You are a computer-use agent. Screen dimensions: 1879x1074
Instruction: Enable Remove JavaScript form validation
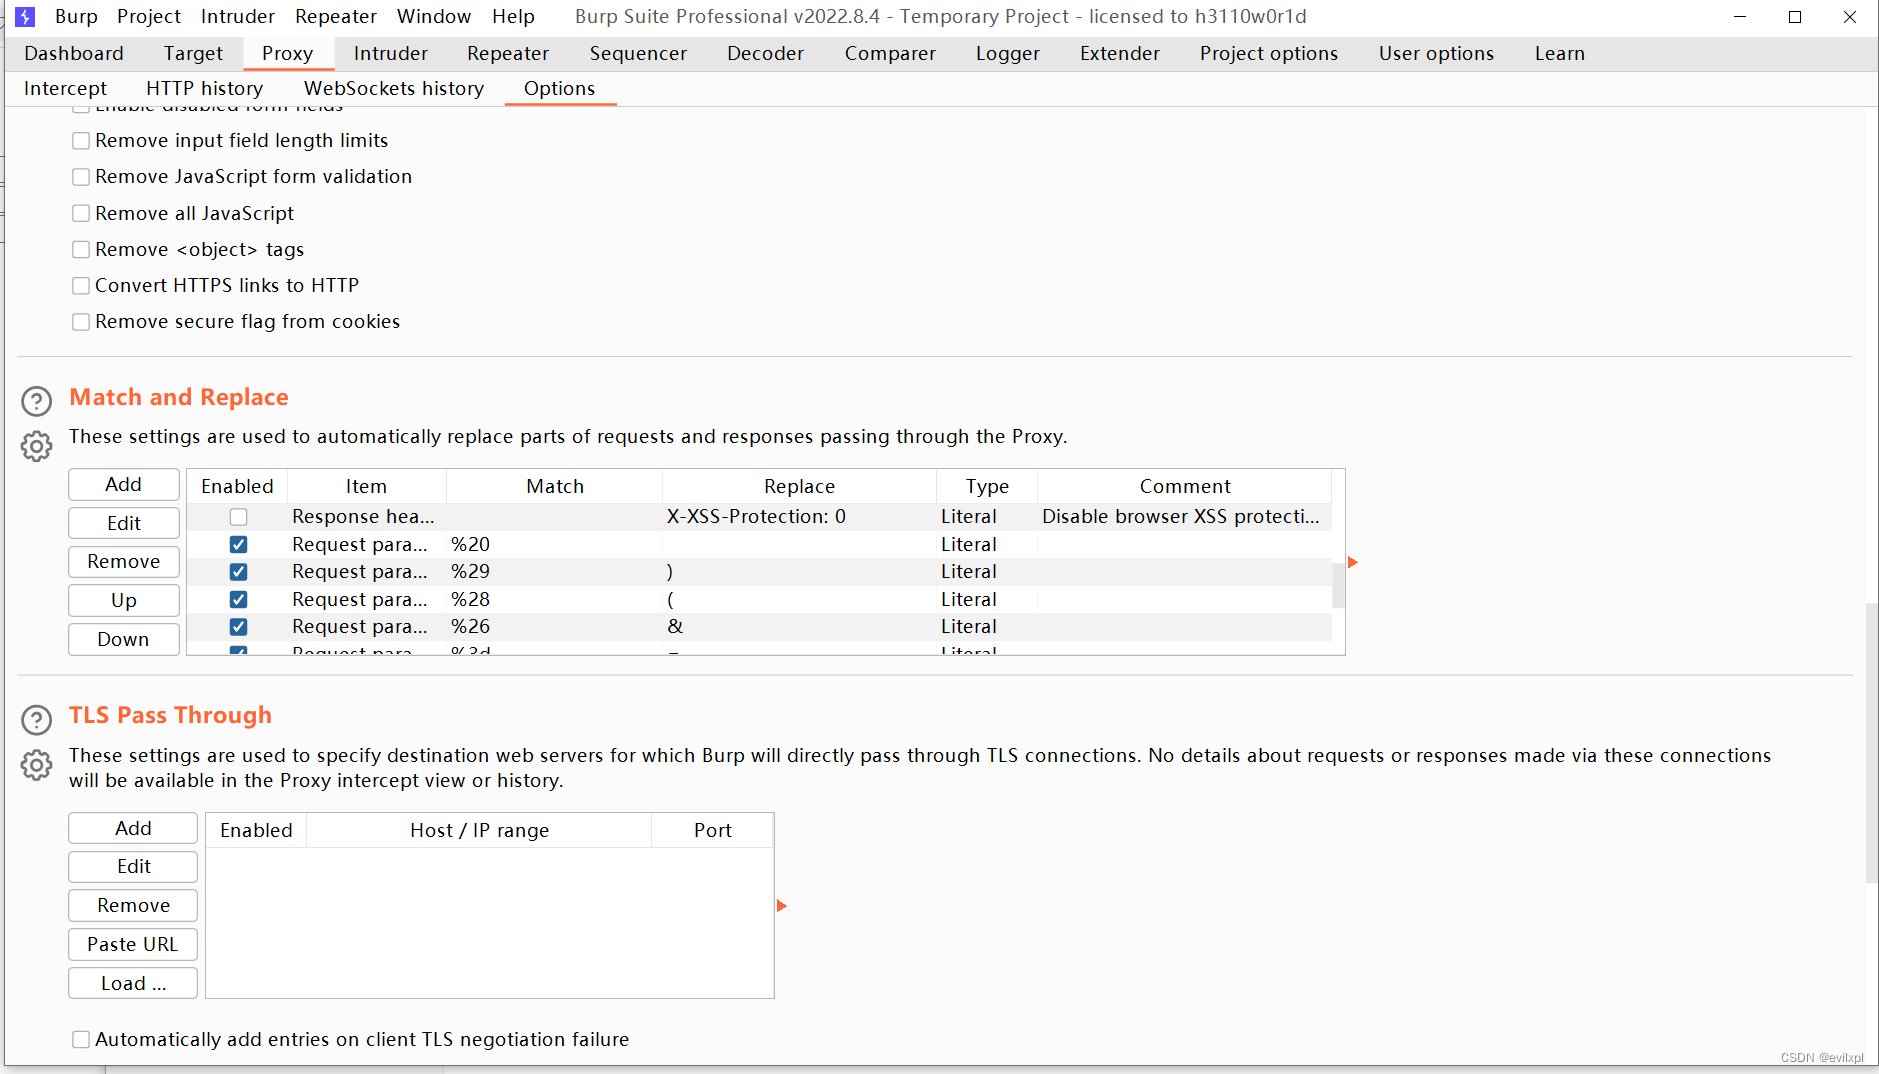pyautogui.click(x=81, y=177)
